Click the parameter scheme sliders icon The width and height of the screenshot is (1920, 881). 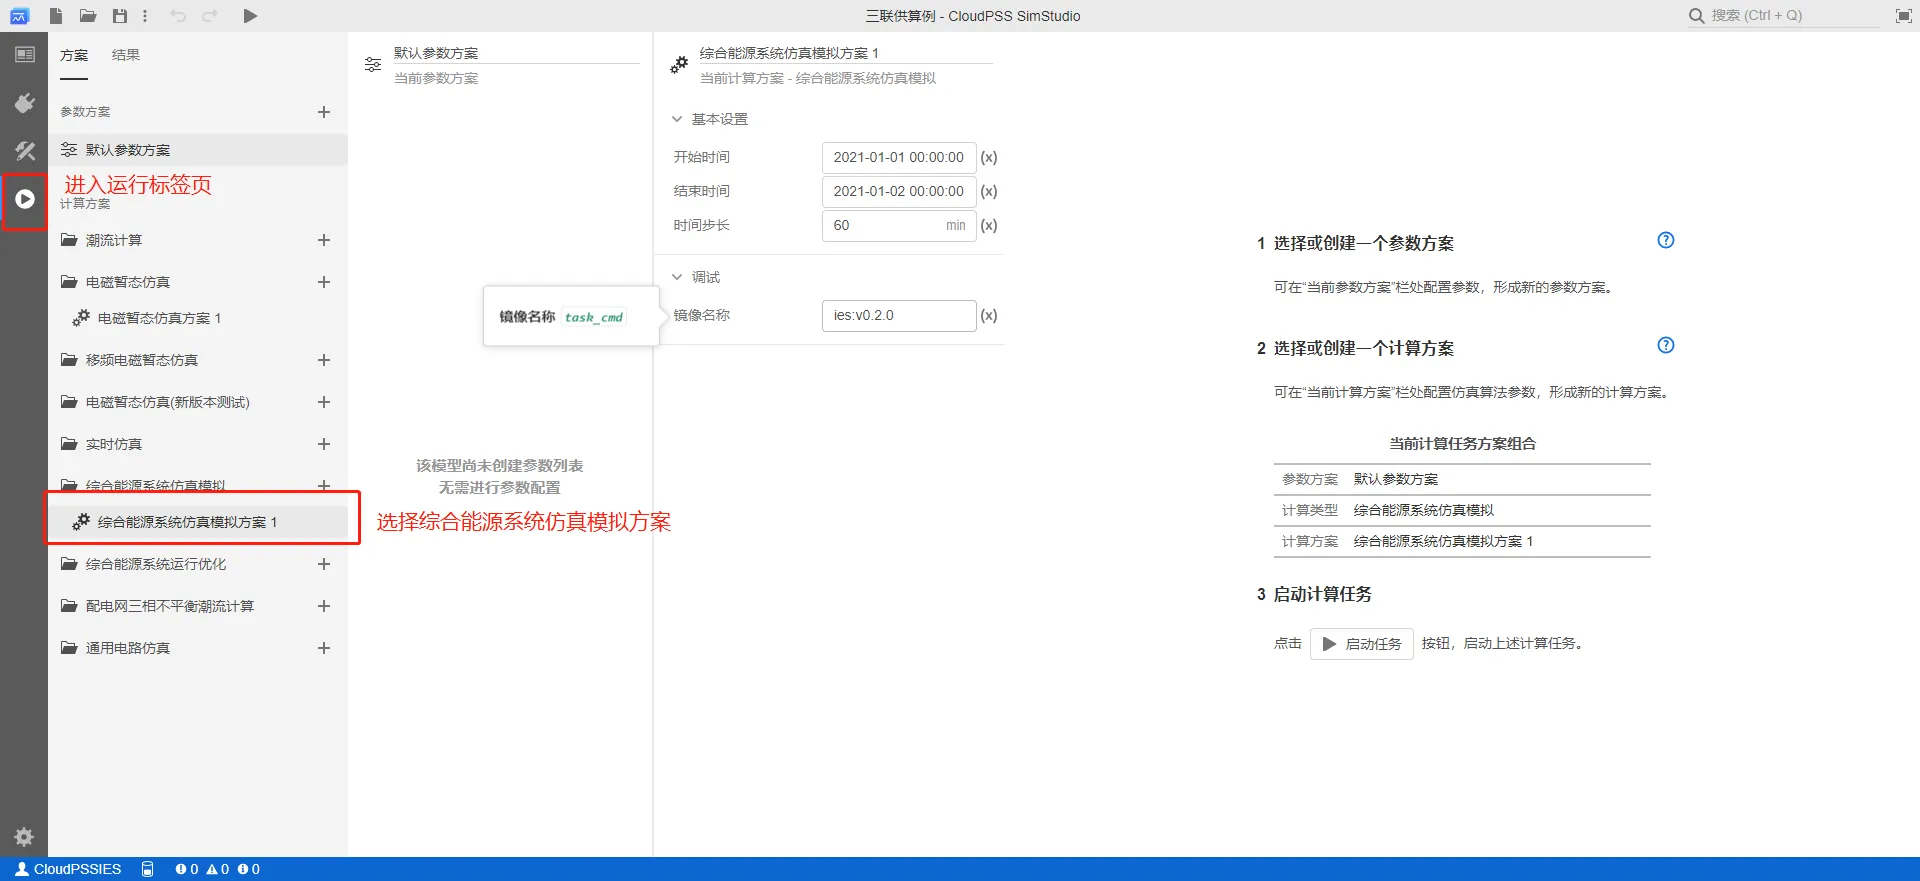pos(373,64)
